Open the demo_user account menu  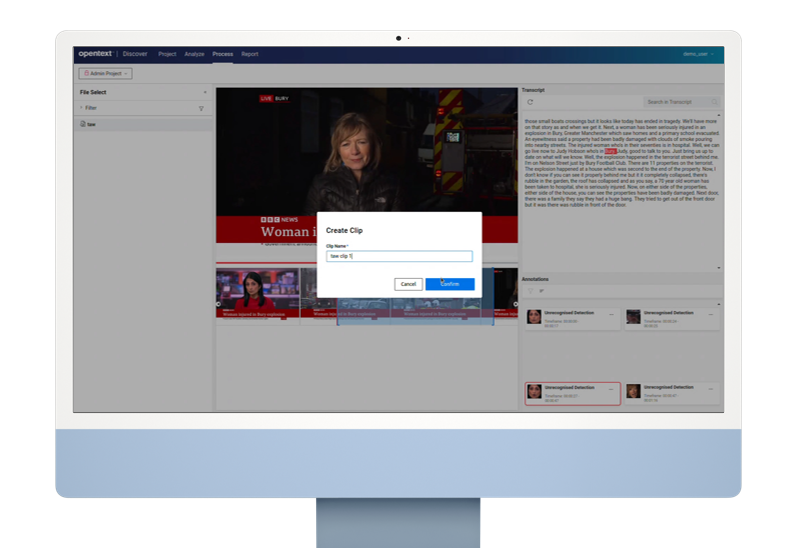coord(698,54)
